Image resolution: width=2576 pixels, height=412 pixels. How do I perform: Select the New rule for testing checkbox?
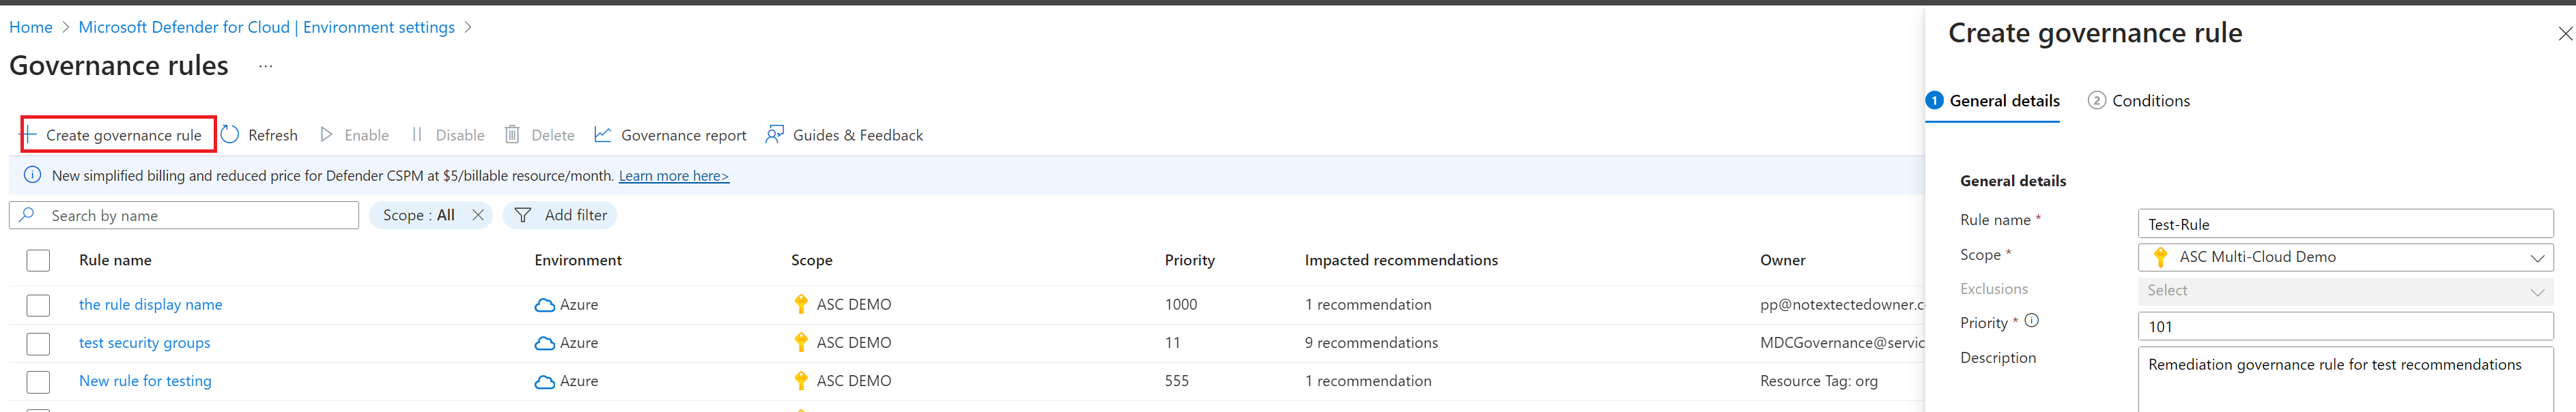[38, 381]
